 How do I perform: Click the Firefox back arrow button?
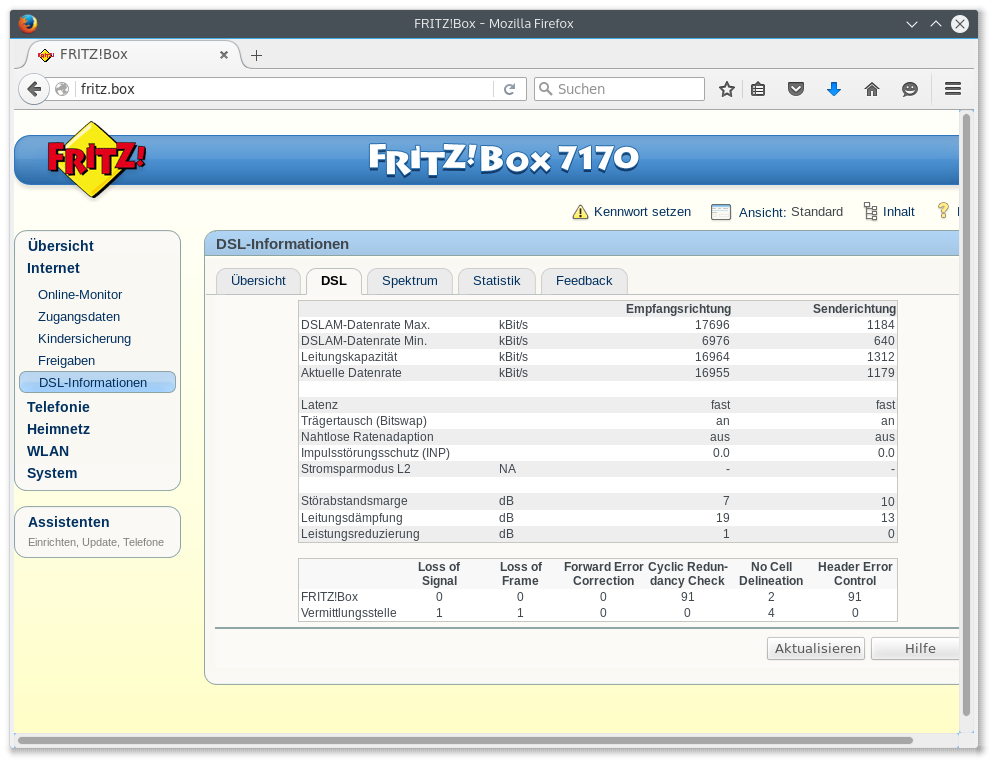[x=34, y=89]
